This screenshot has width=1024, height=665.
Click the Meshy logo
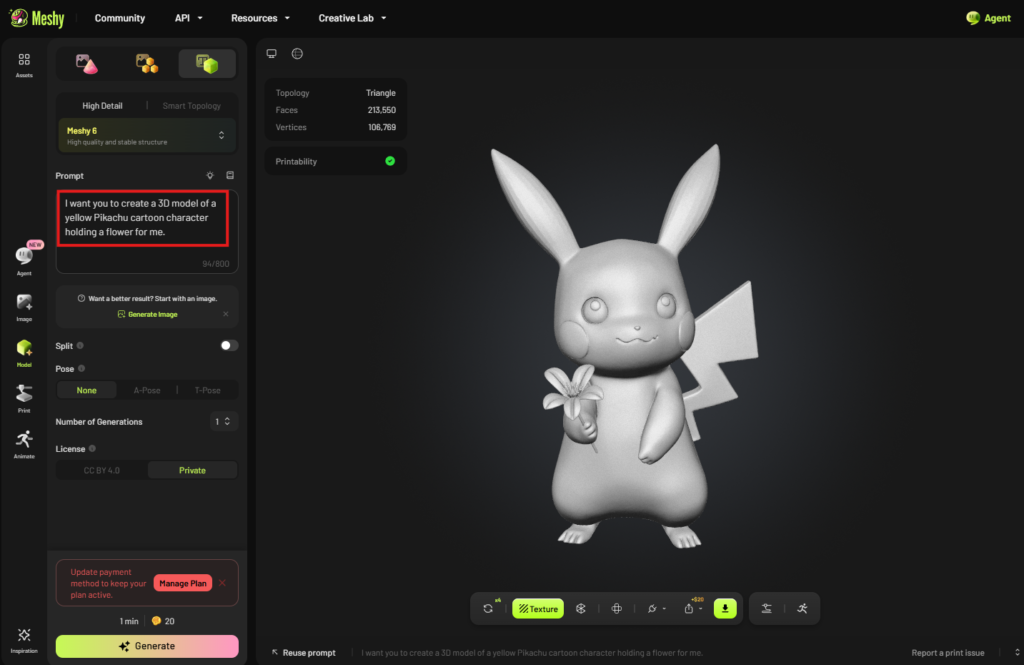37,18
